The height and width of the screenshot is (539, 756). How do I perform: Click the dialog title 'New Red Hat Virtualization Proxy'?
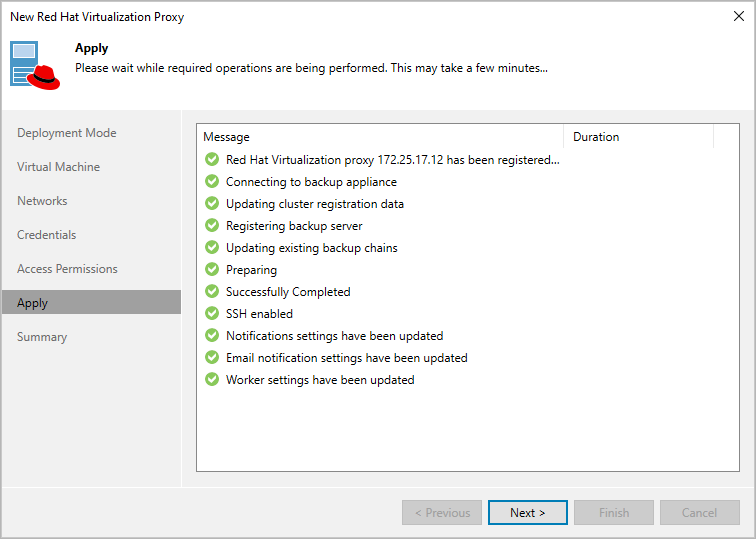[97, 16]
